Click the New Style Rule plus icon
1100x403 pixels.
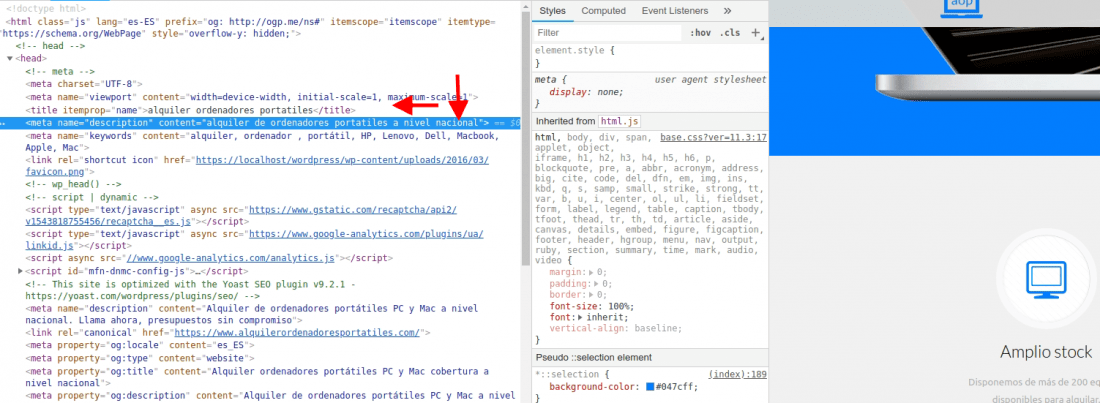click(x=756, y=33)
